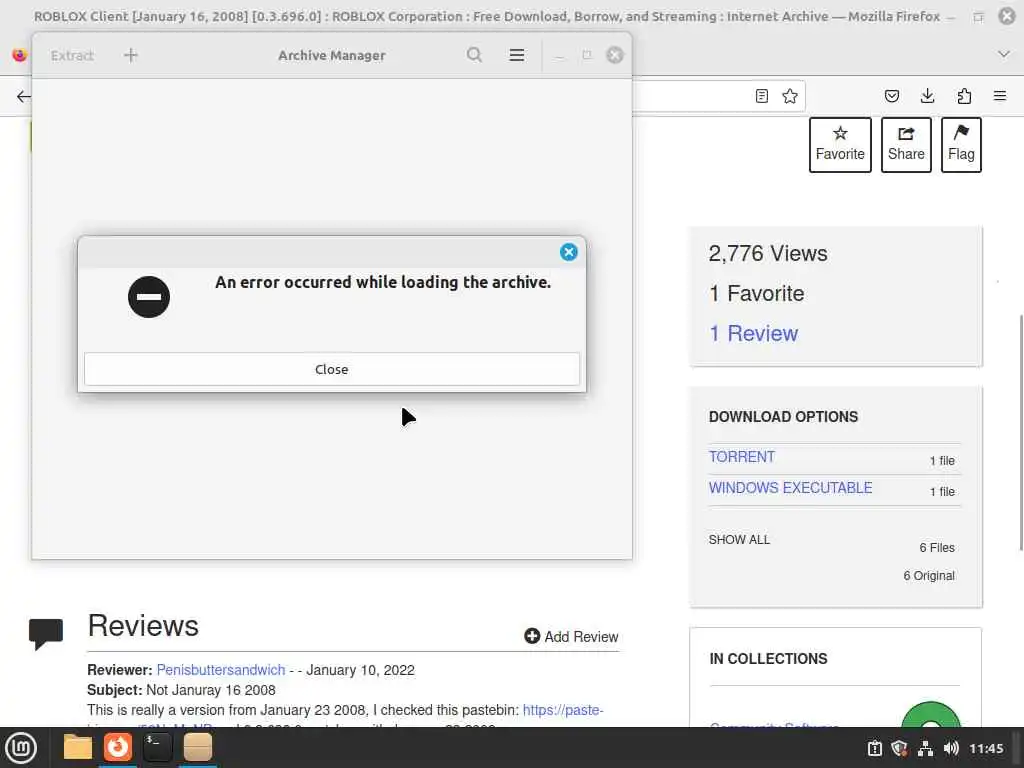Image resolution: width=1024 pixels, height=768 pixels.
Task: Open Files from the taskbar
Action: pos(78,747)
